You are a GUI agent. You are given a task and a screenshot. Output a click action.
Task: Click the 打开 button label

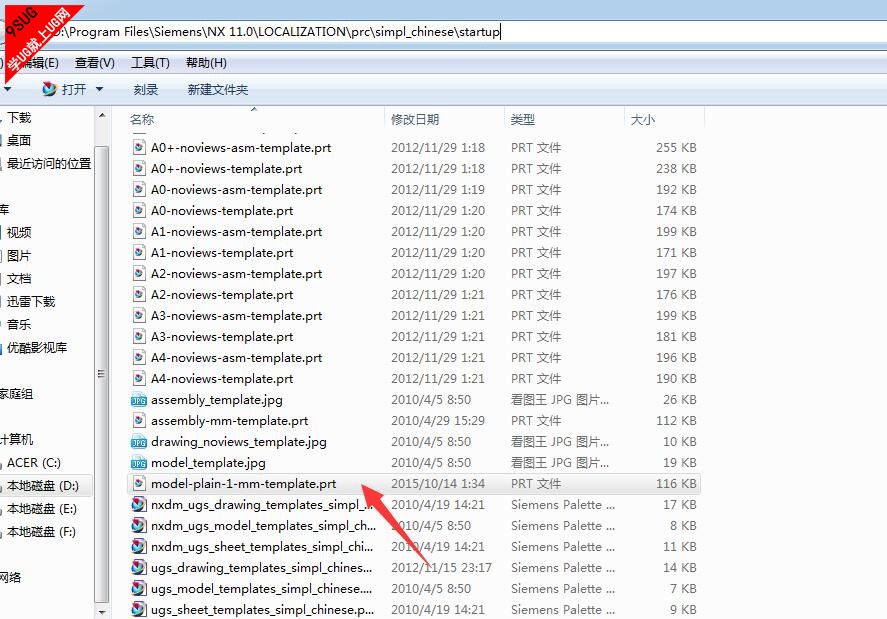(74, 89)
